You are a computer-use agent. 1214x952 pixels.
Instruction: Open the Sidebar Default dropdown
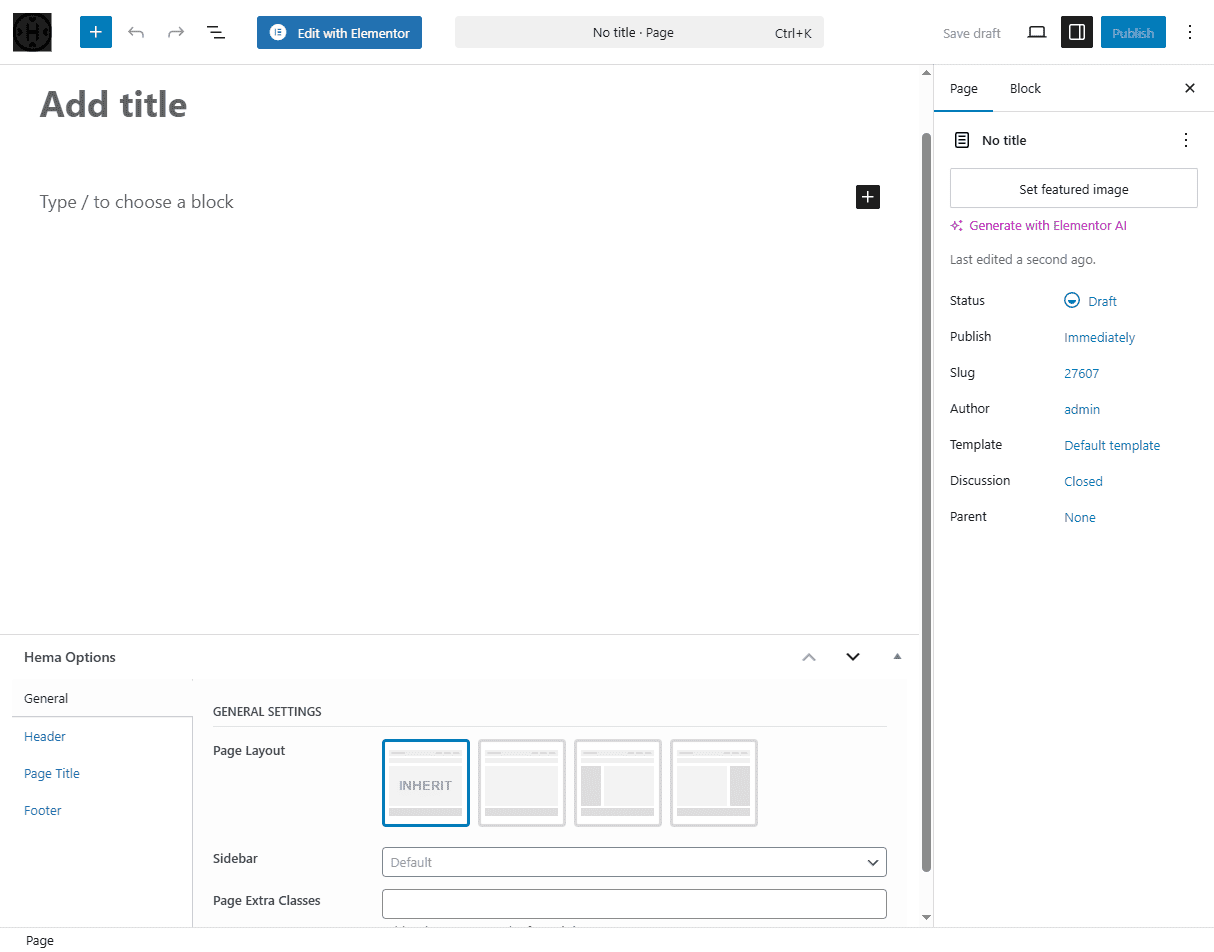click(634, 862)
